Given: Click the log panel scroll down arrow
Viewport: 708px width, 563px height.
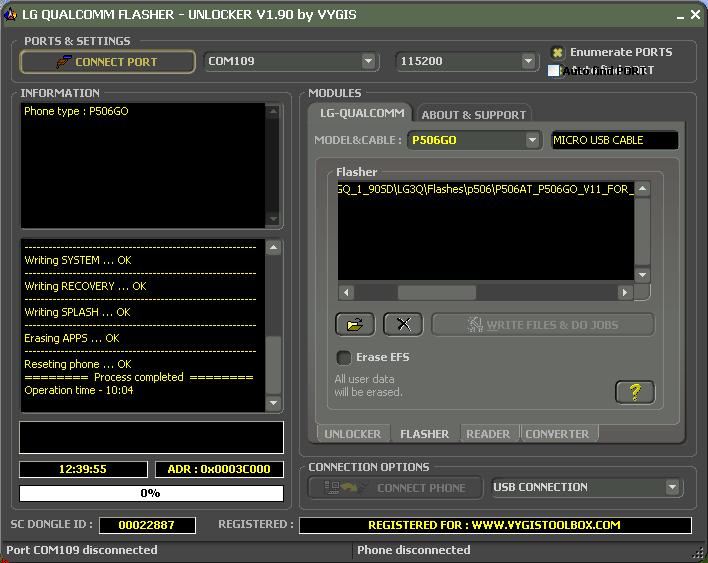Looking at the screenshot, I should point(273,403).
